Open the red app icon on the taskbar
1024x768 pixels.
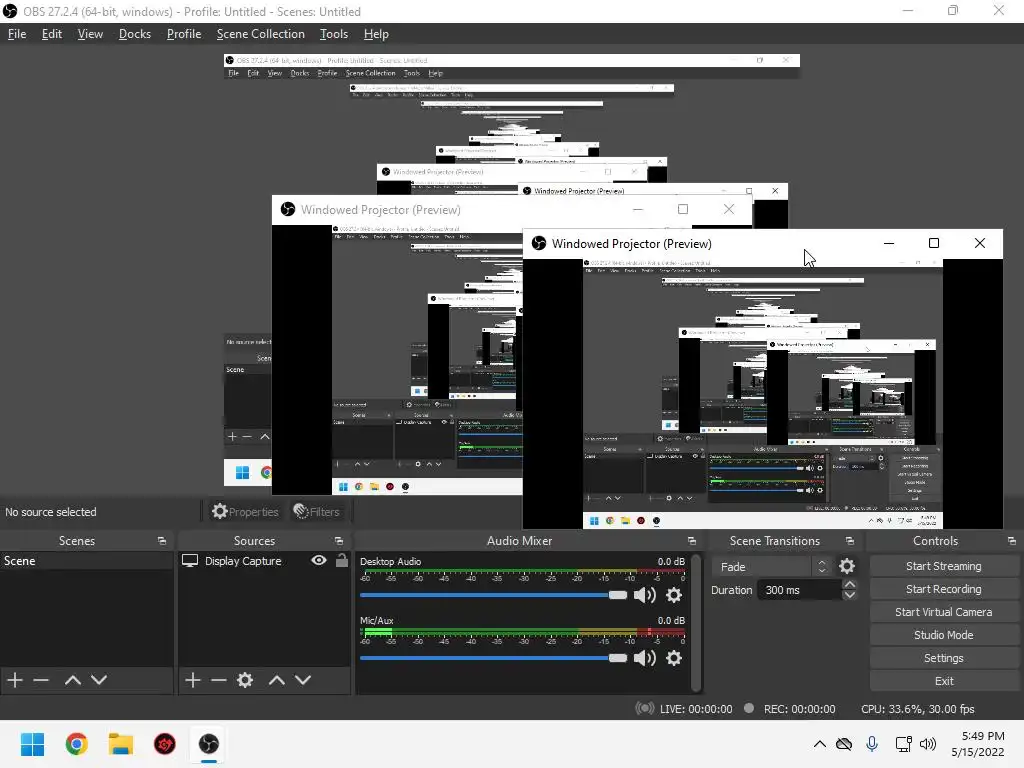165,744
